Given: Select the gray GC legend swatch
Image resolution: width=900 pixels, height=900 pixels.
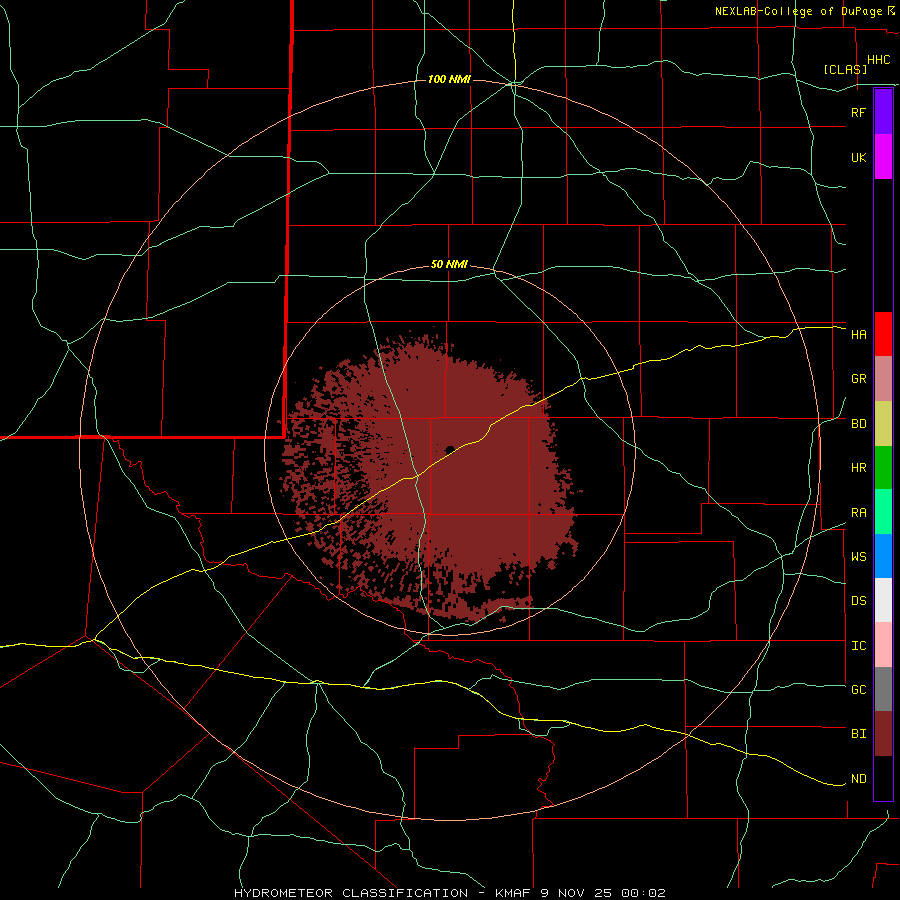Looking at the screenshot, I should (x=883, y=689).
